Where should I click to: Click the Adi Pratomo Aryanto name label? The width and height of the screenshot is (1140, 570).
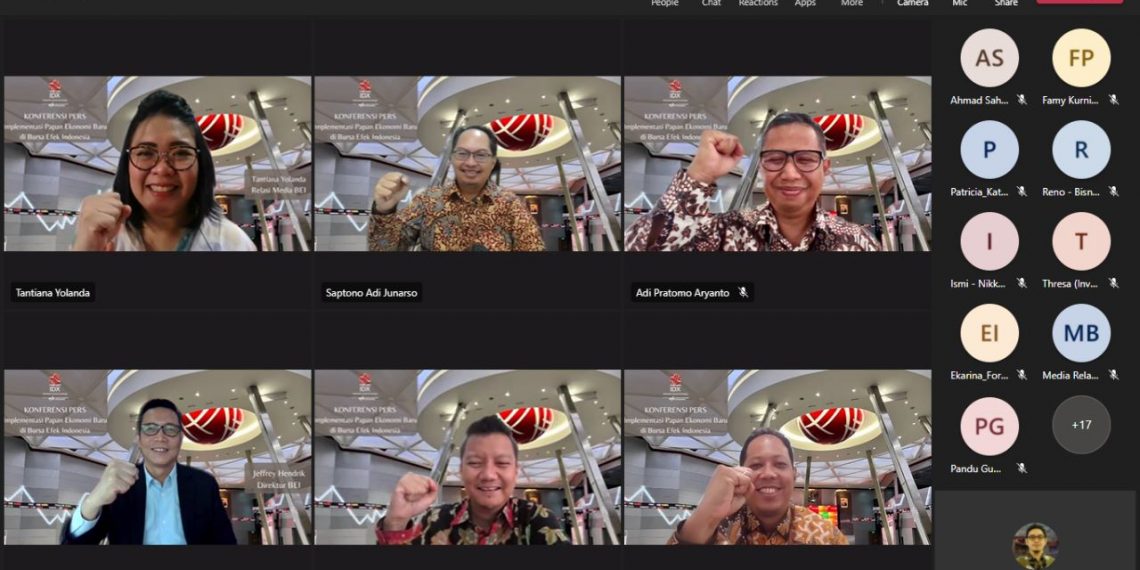[x=683, y=293]
